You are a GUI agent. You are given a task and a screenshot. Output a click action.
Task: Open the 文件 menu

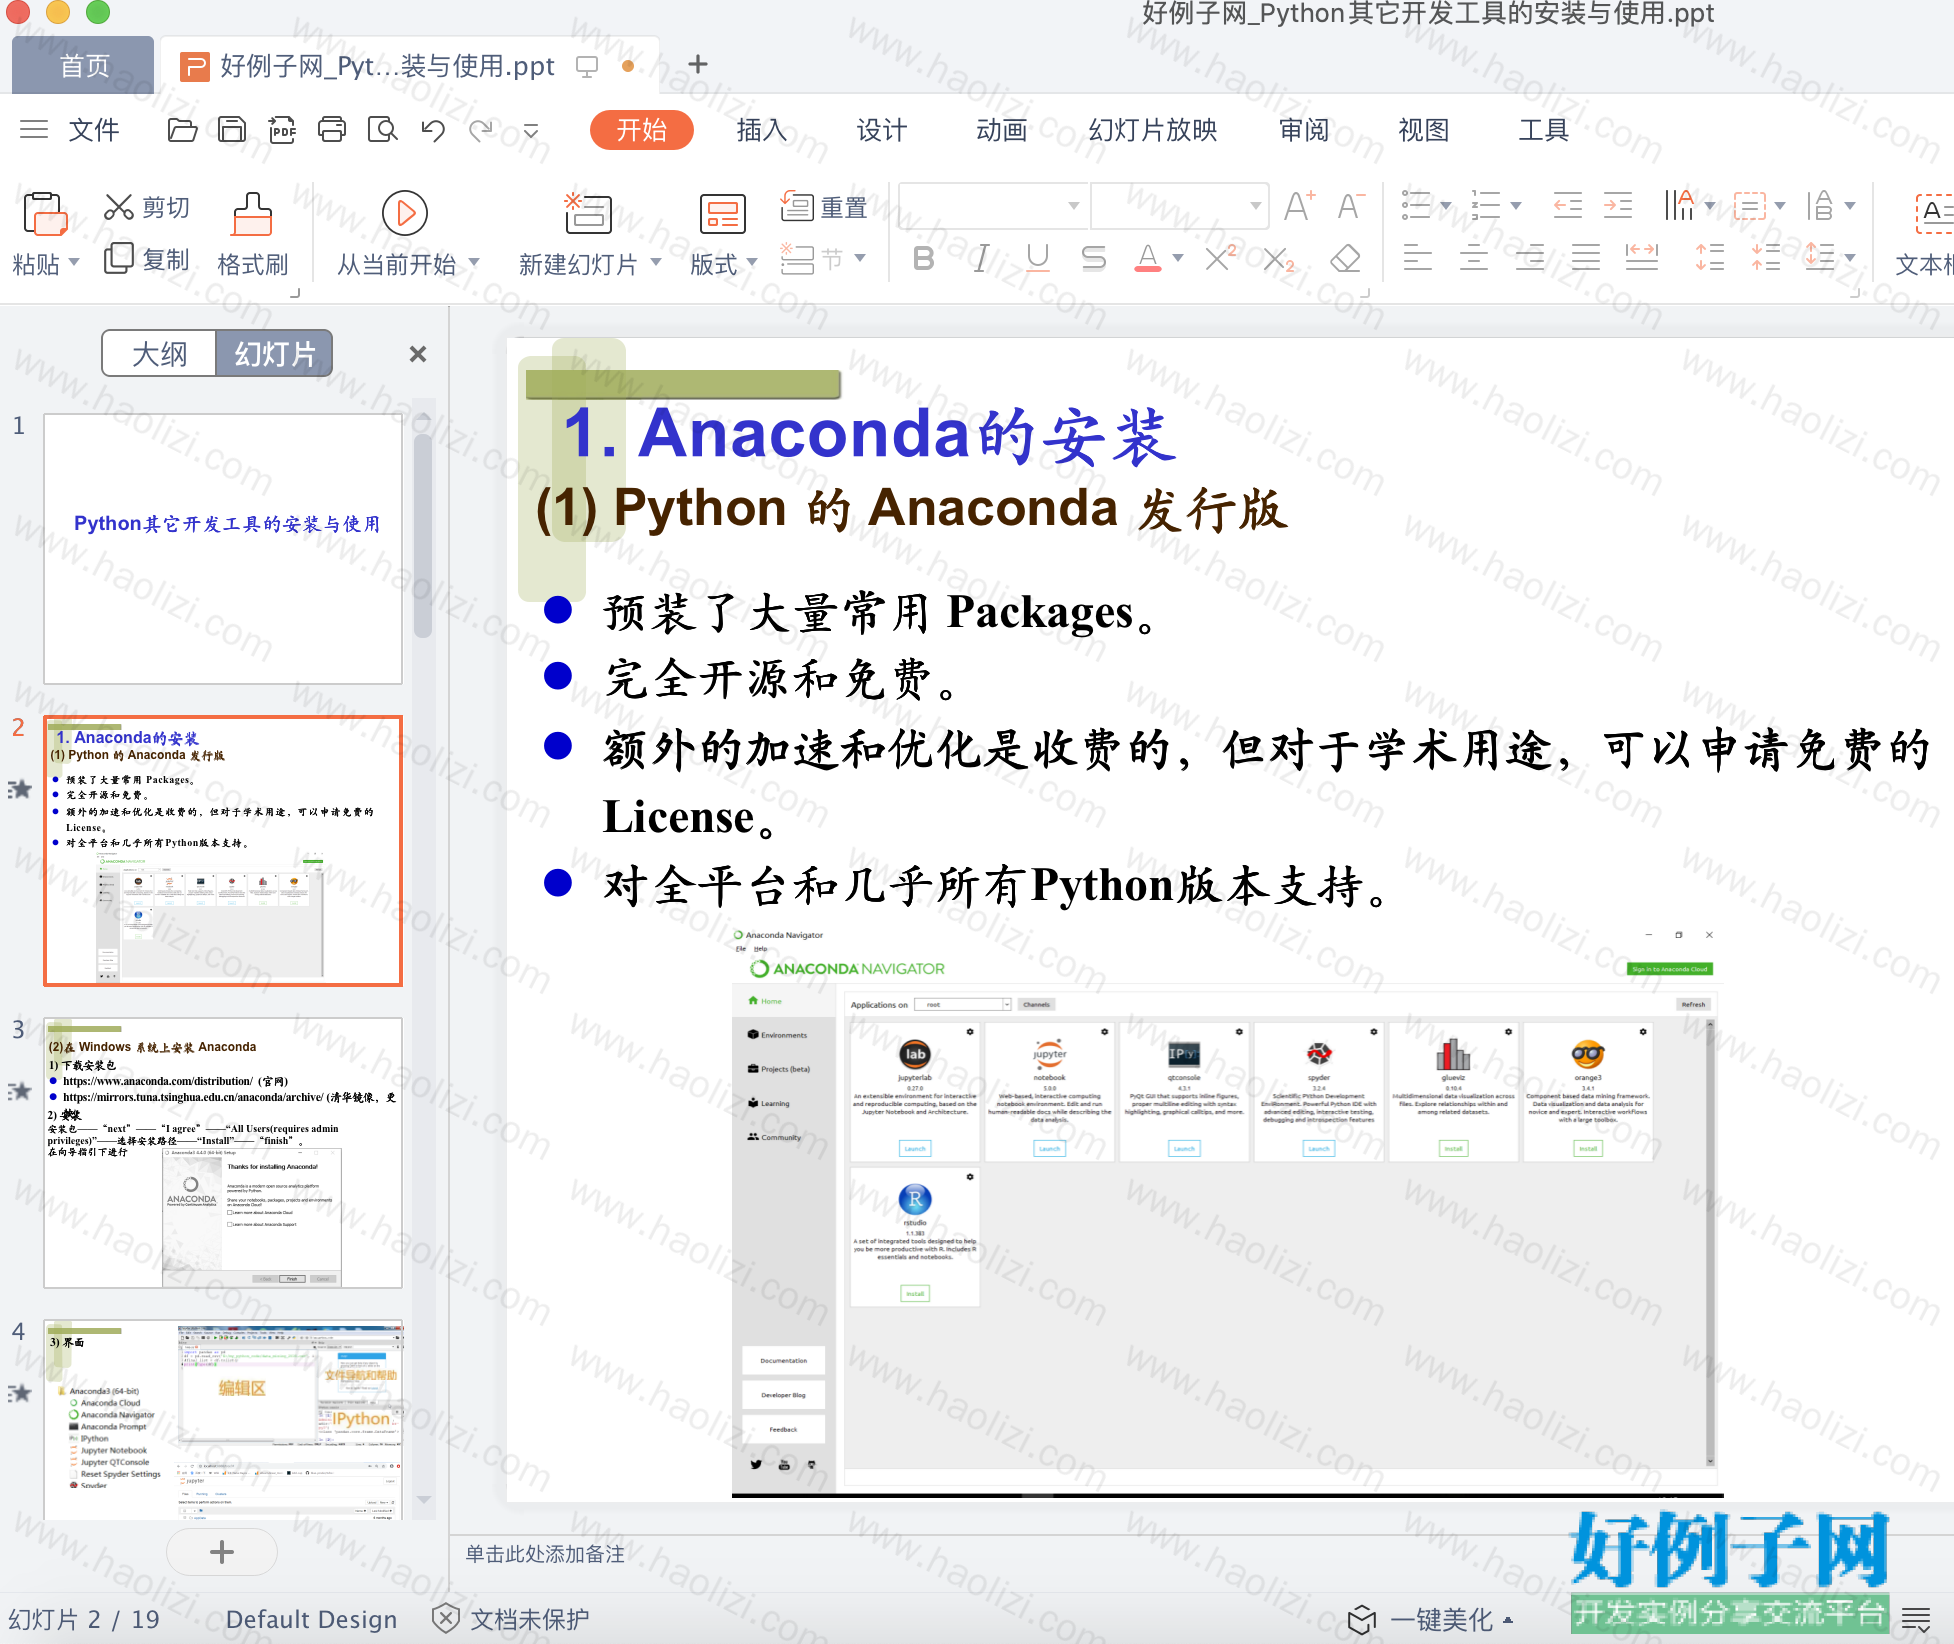[x=94, y=130]
